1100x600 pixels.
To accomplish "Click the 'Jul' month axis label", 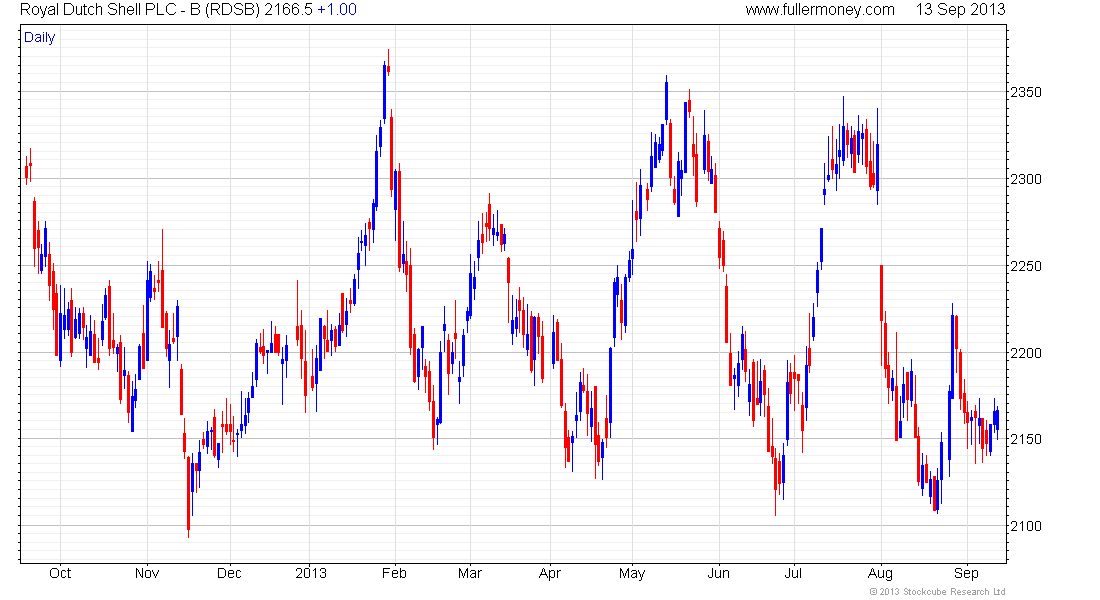I will [793, 573].
